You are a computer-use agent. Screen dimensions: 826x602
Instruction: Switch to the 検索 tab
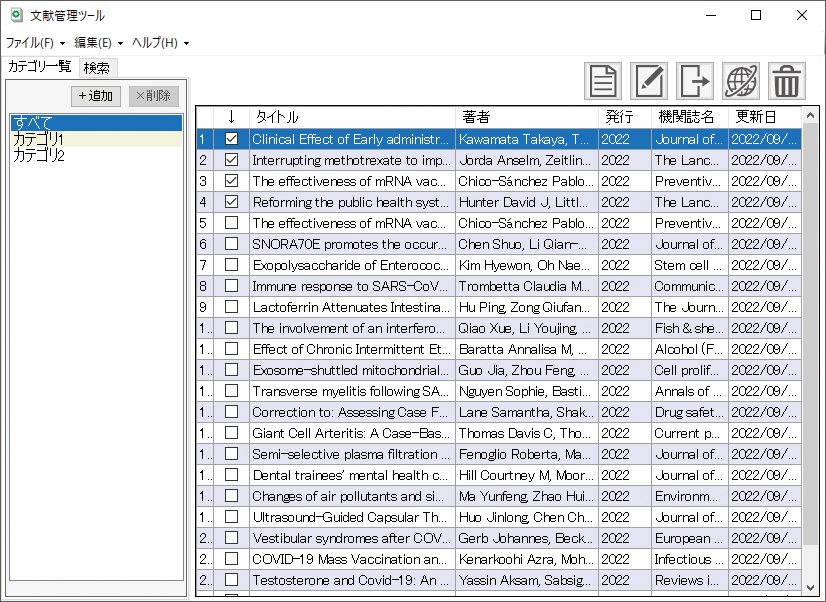click(97, 68)
